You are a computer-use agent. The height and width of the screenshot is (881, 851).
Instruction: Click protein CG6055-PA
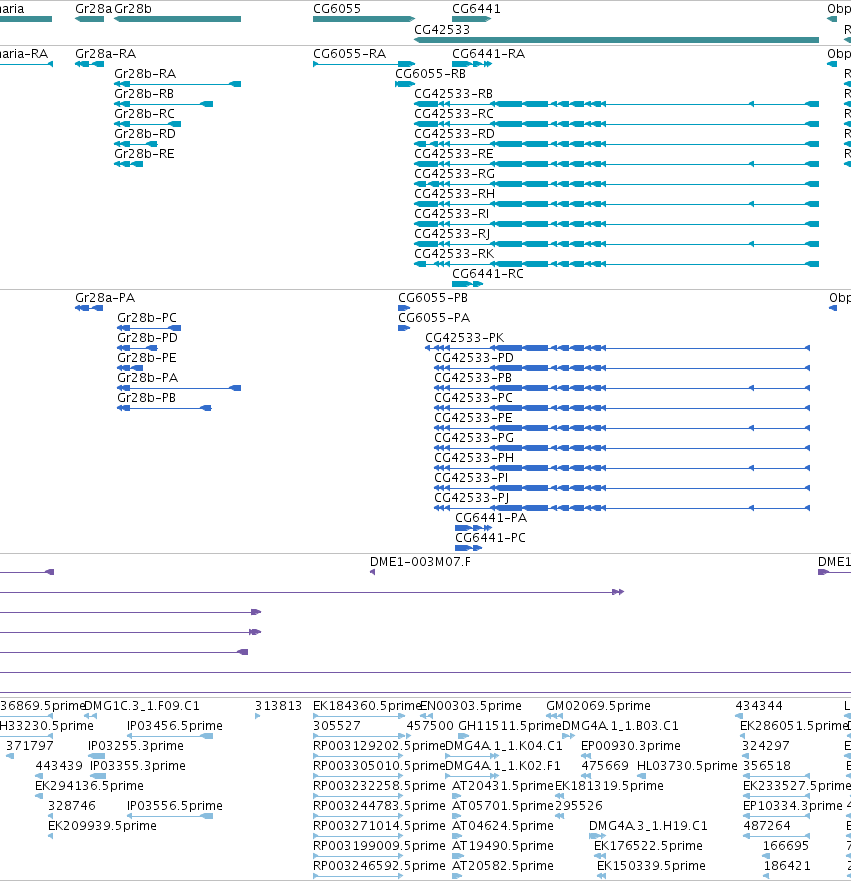coord(404,328)
